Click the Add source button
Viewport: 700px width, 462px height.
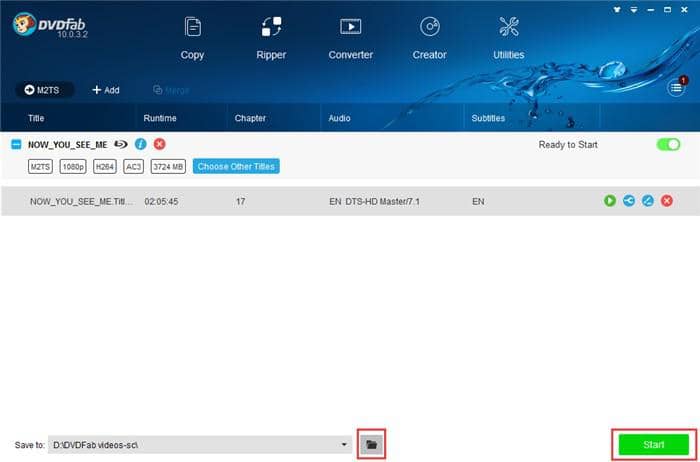106,90
